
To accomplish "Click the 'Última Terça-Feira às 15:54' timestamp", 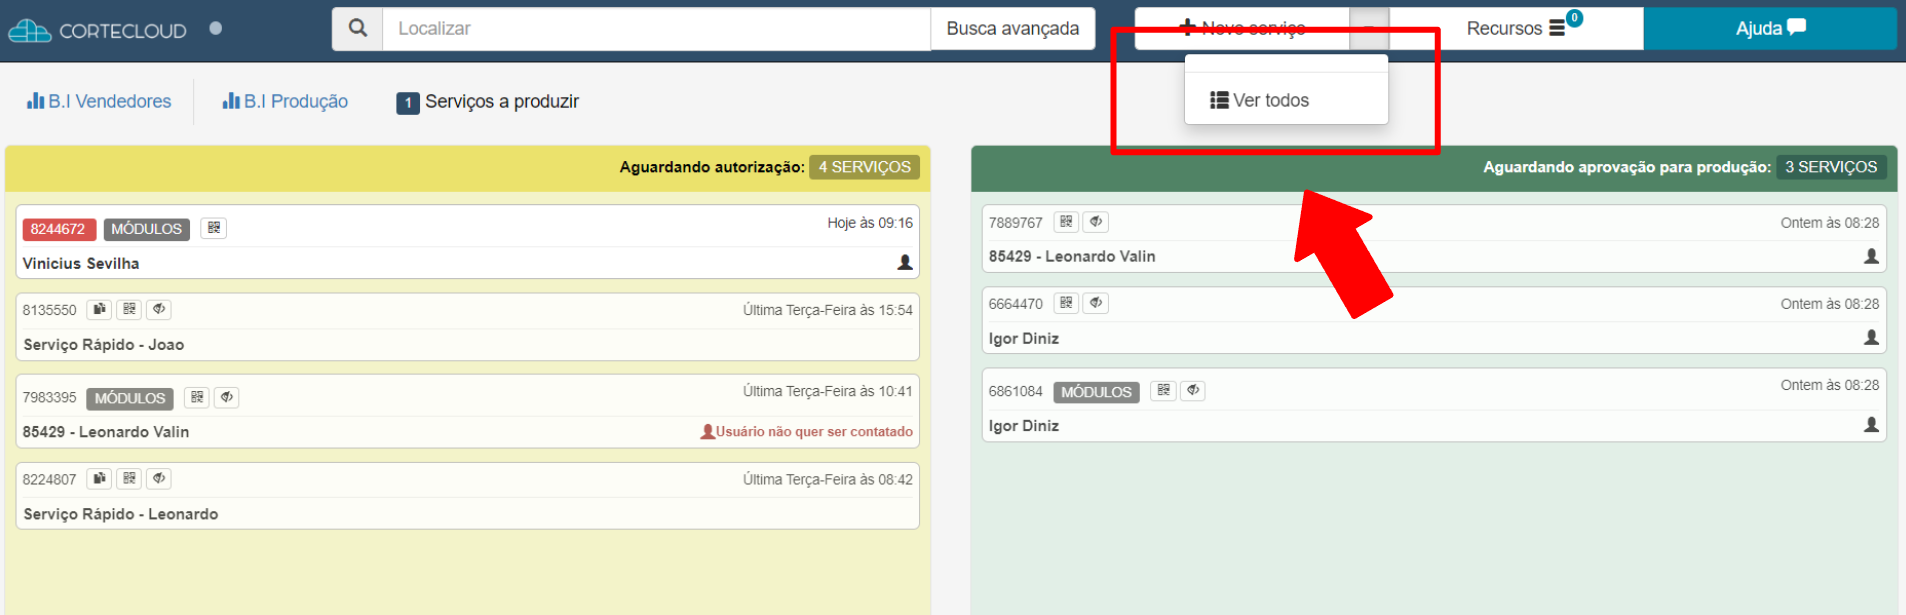I will point(828,310).
